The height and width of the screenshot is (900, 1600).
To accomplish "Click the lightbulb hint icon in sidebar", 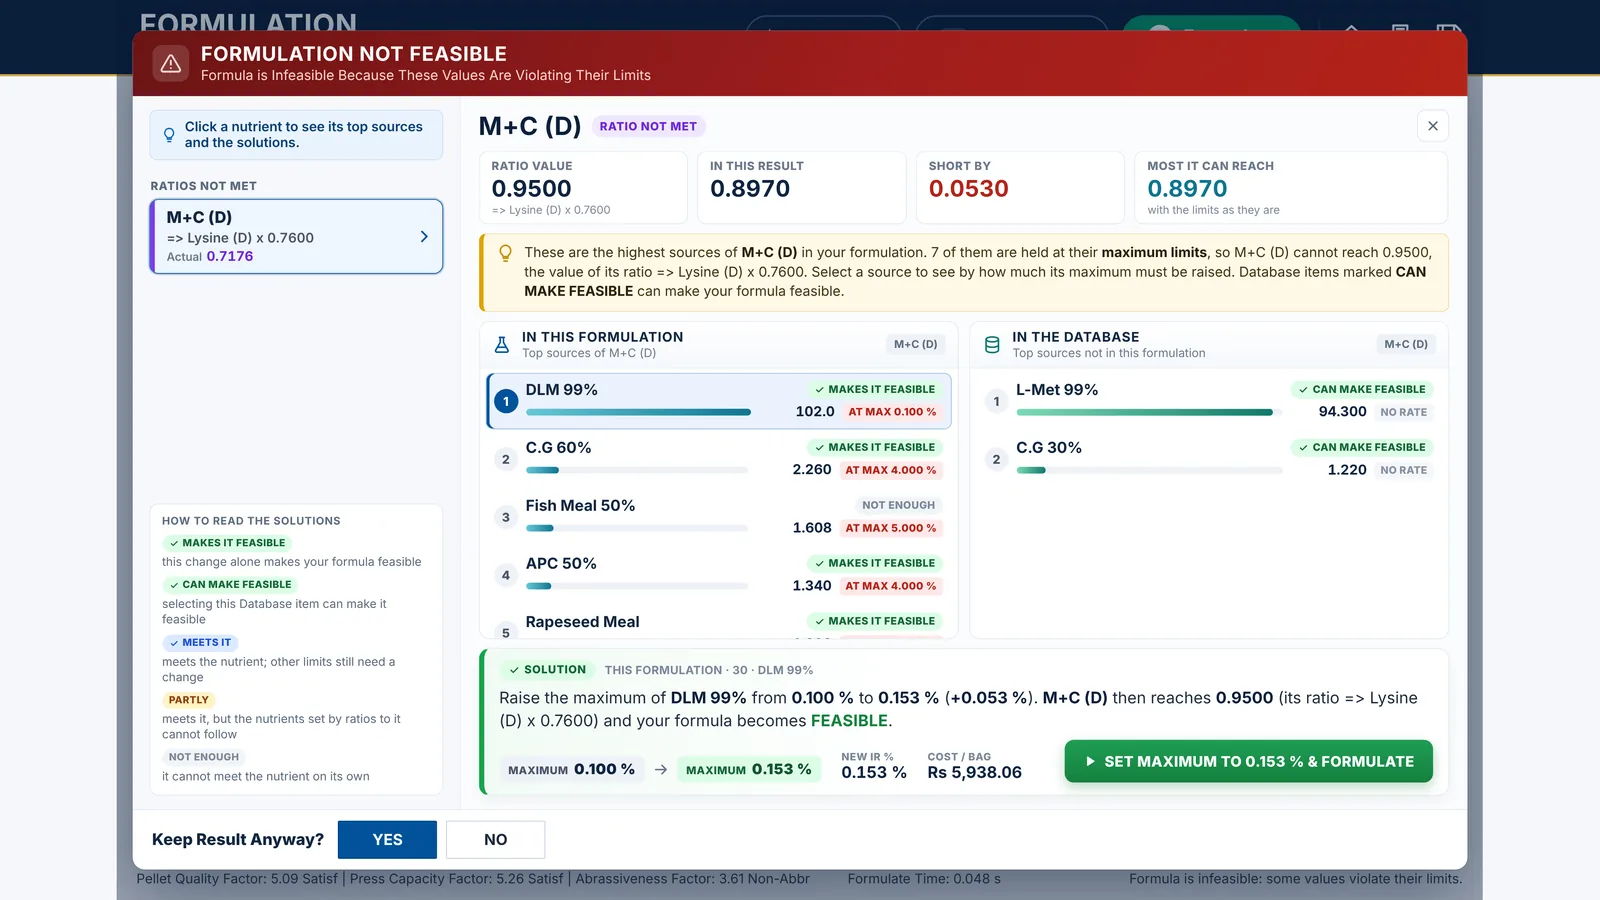I will (x=169, y=135).
